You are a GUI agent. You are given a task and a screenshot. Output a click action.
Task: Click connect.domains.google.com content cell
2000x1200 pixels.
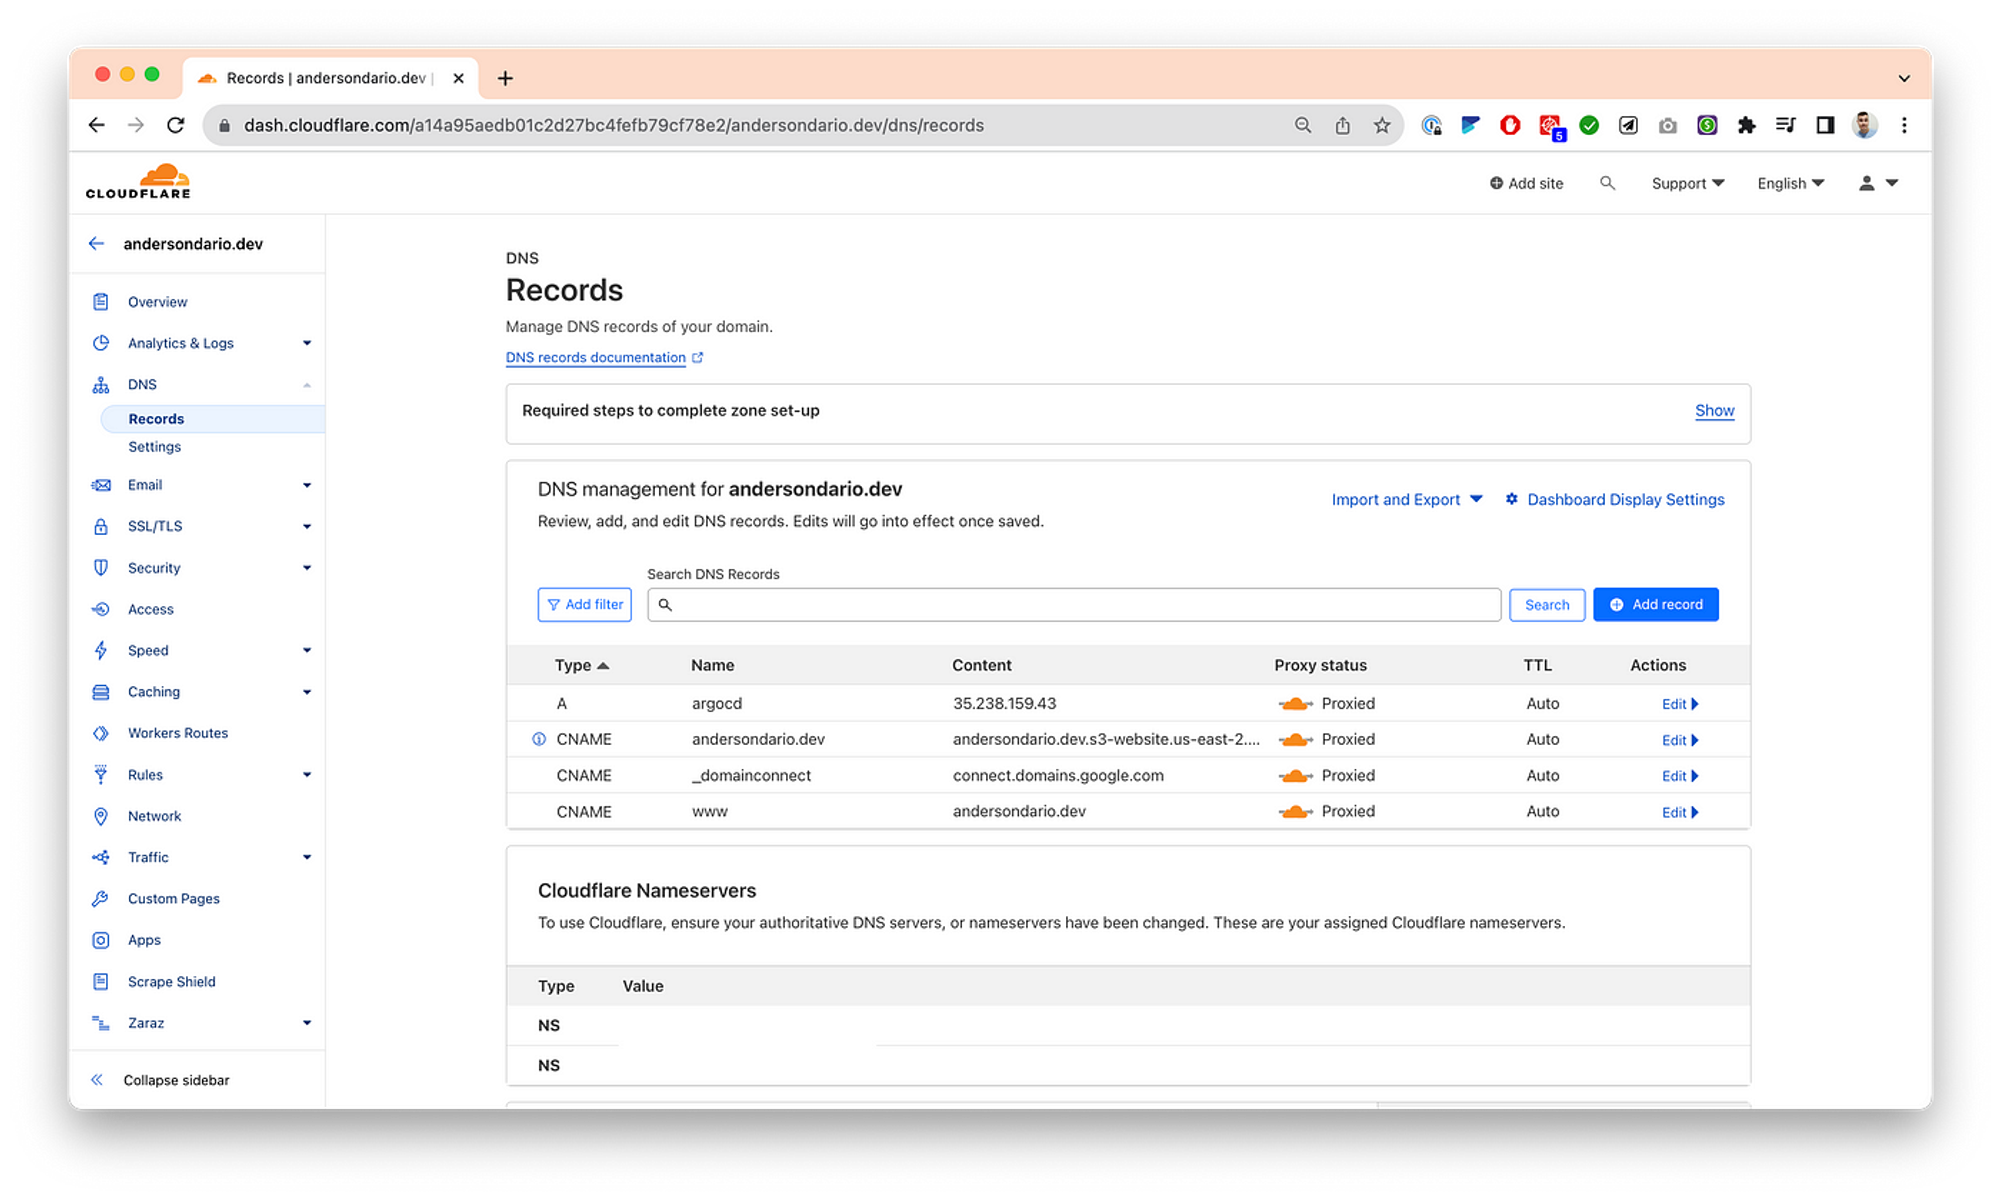(1058, 775)
